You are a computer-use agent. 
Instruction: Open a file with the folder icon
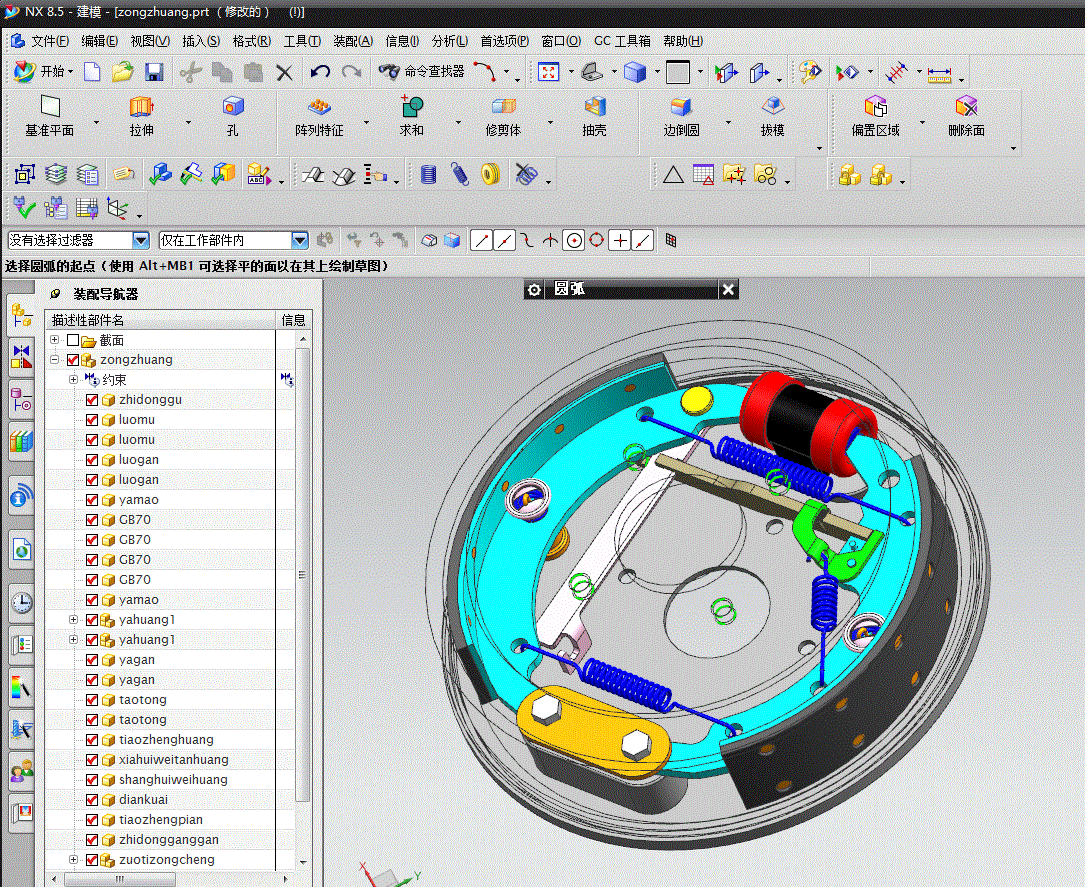(x=122, y=71)
